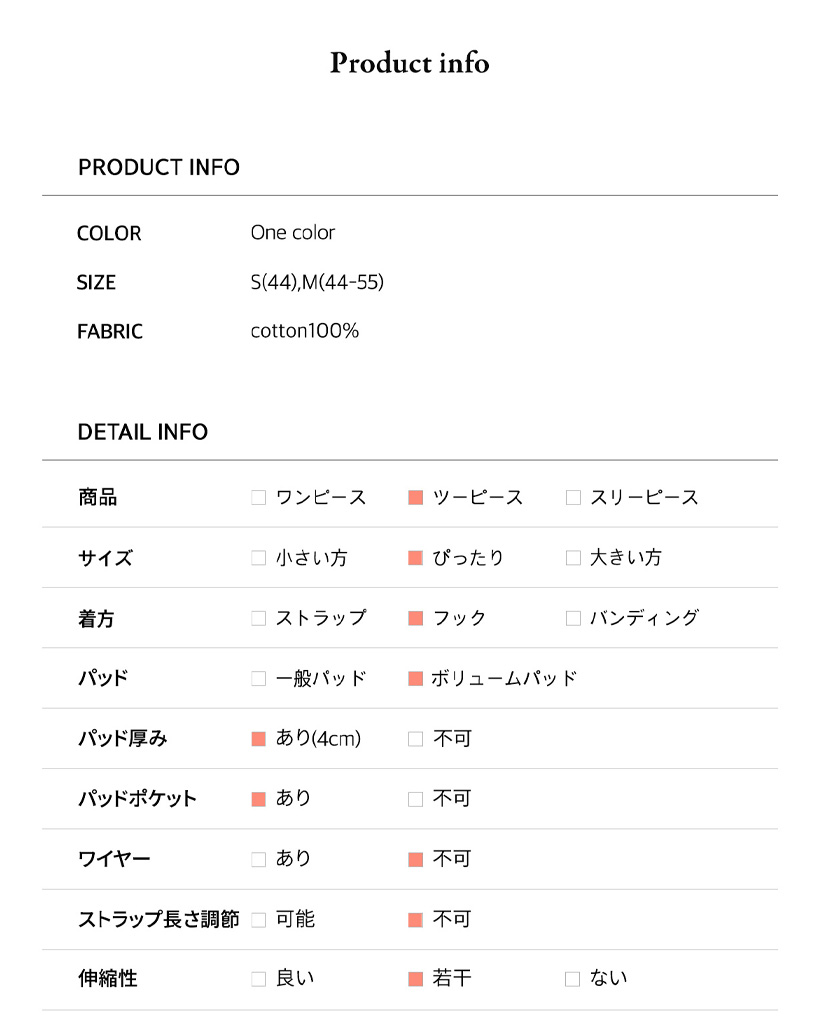
Task: Check あり in the ワイヤー row
Action: tap(259, 859)
